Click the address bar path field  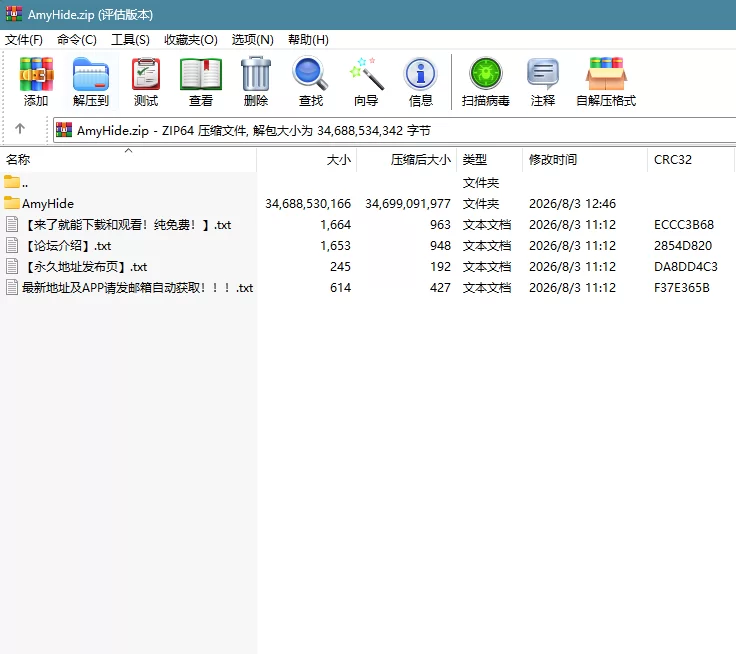(394, 130)
